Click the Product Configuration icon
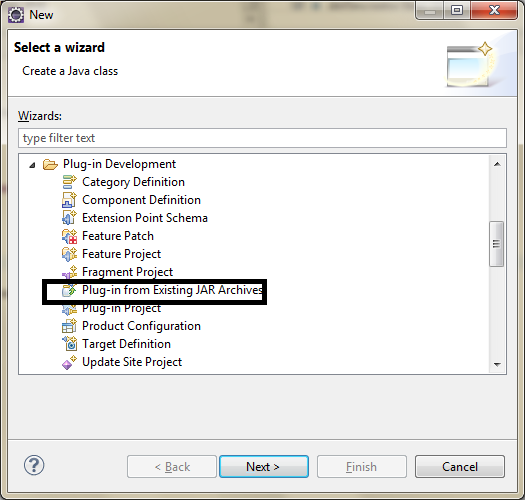The width and height of the screenshot is (525, 500). pyautogui.click(x=69, y=326)
